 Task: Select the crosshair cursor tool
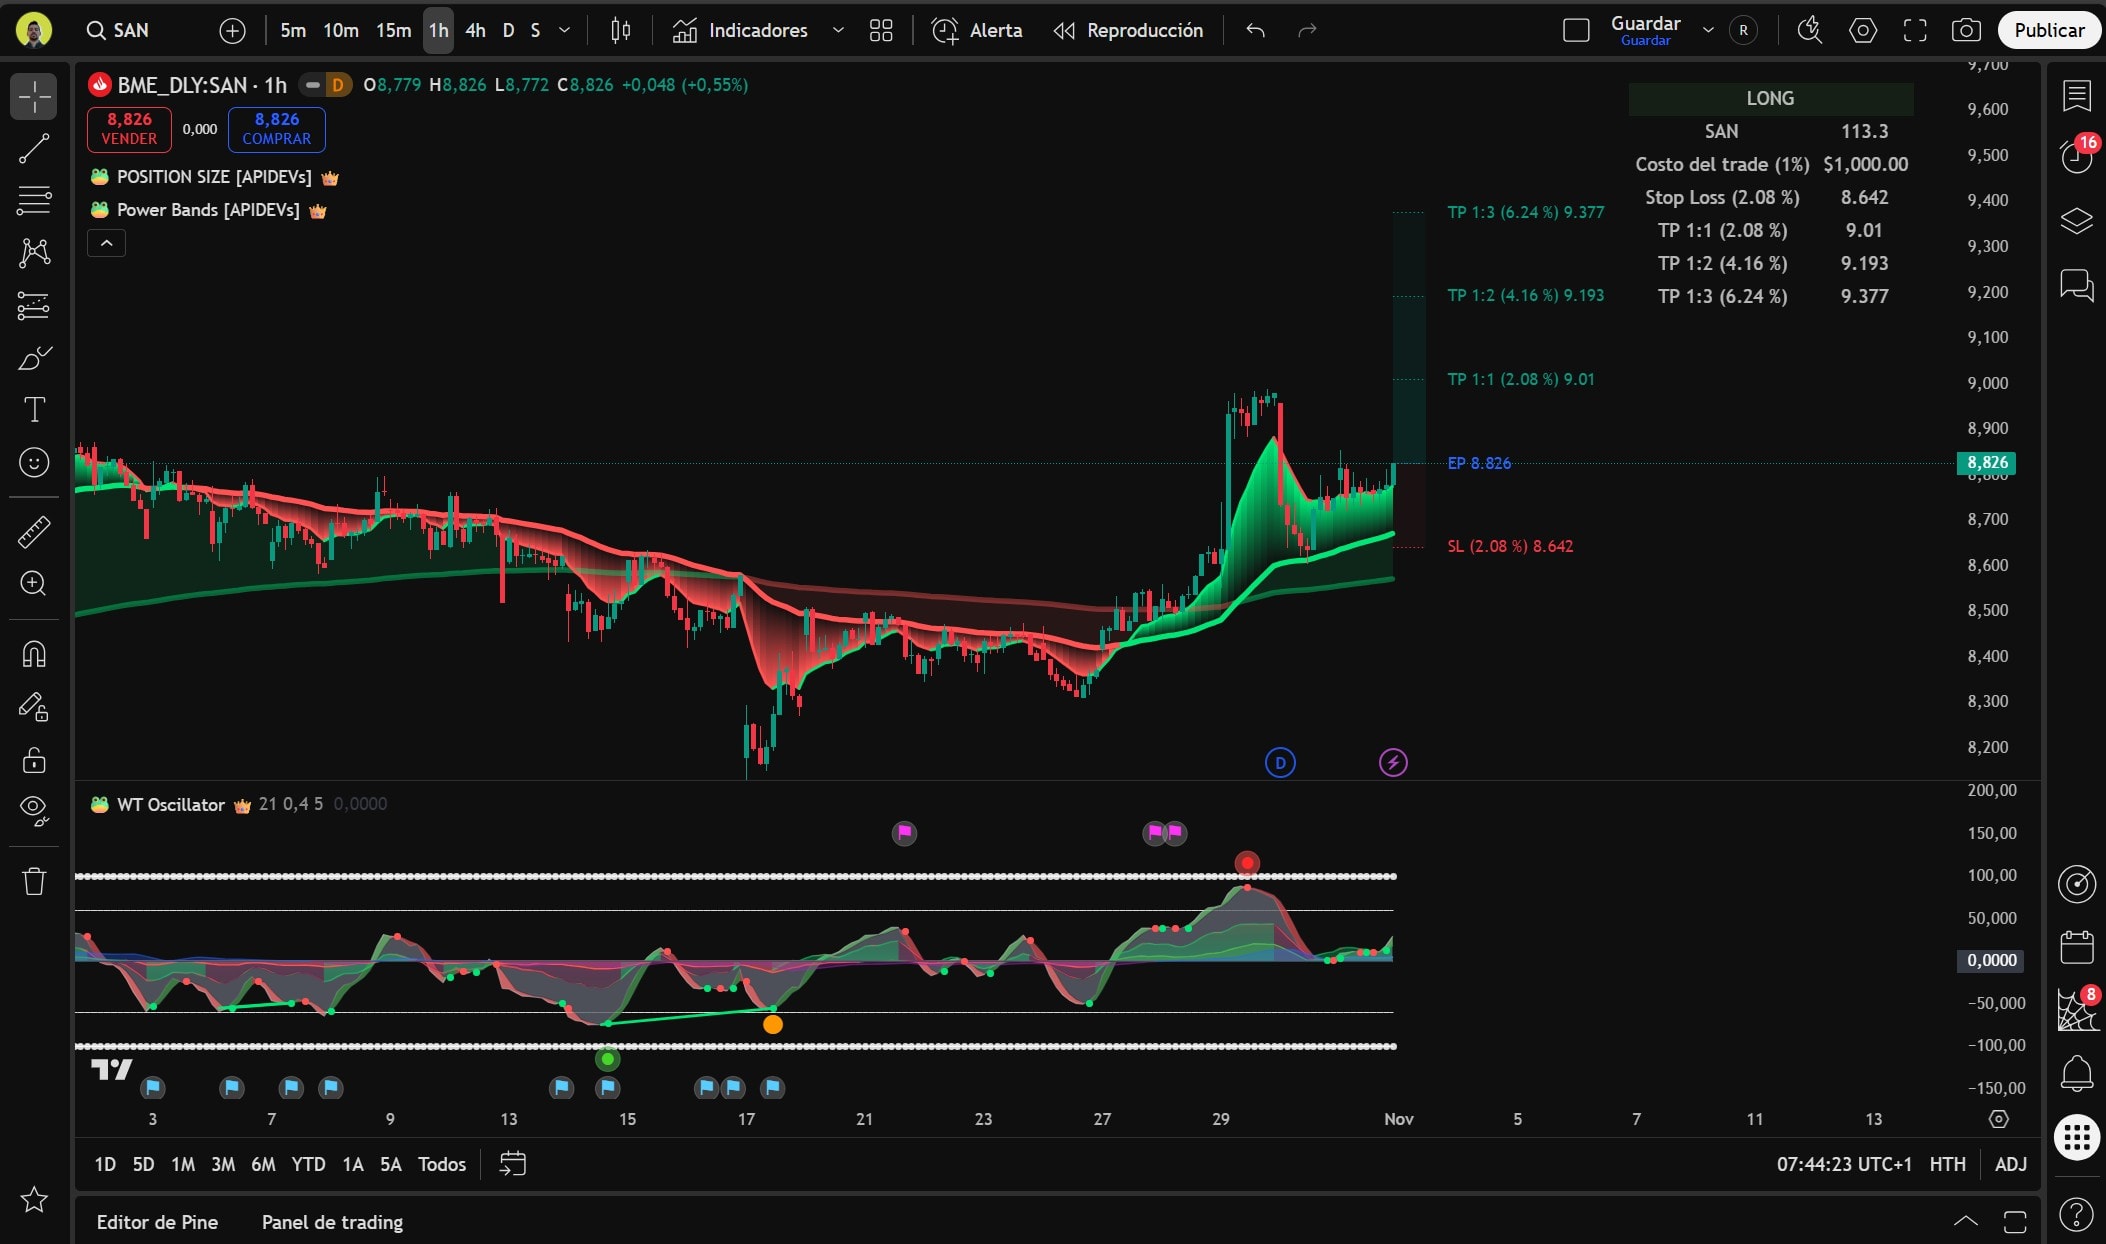pyautogui.click(x=34, y=96)
